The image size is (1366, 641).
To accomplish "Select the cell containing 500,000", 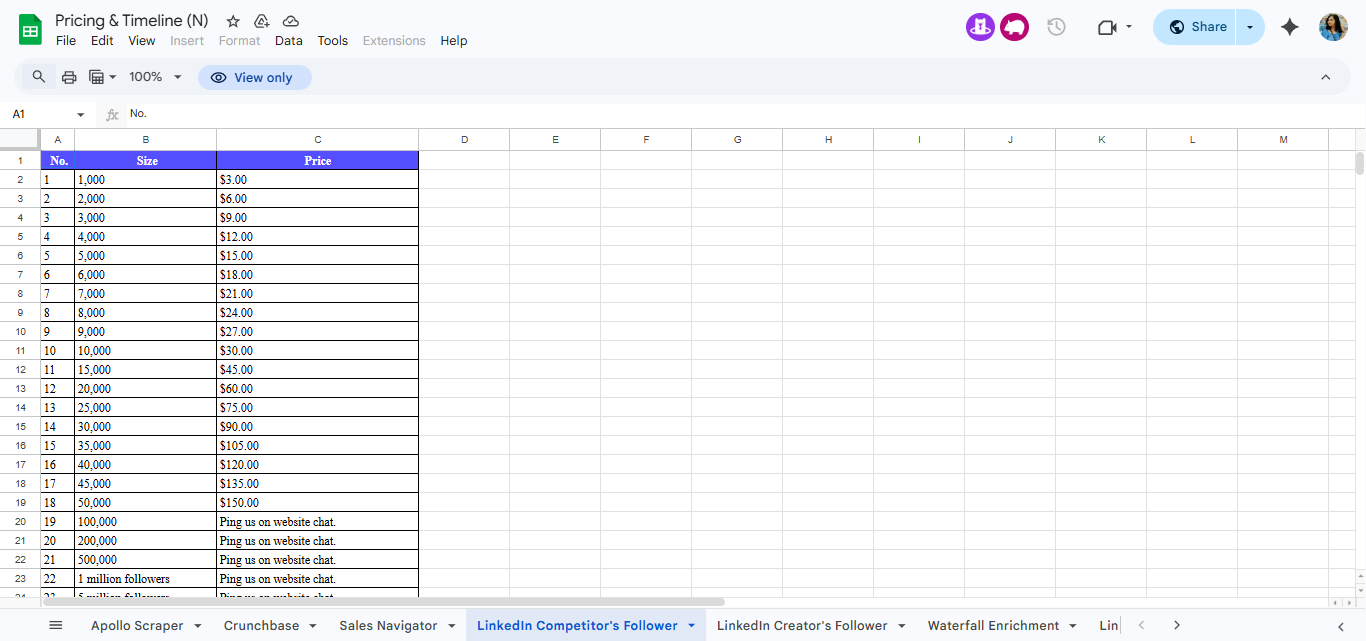I will click(146, 560).
